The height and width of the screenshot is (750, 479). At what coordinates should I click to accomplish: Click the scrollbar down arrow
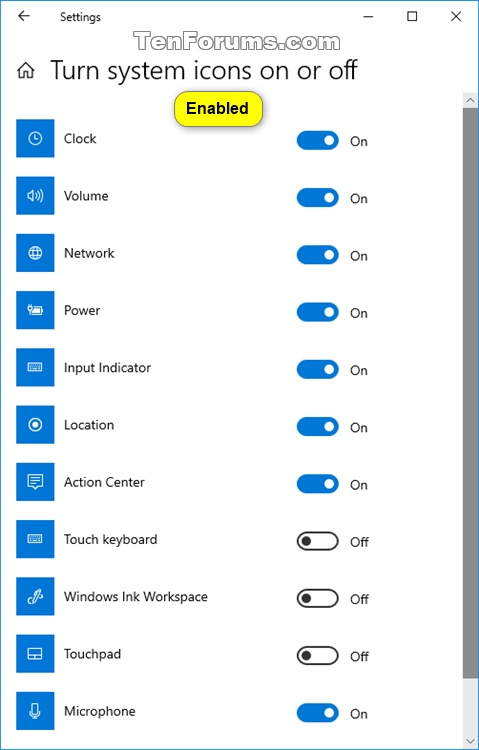[x=470, y=740]
